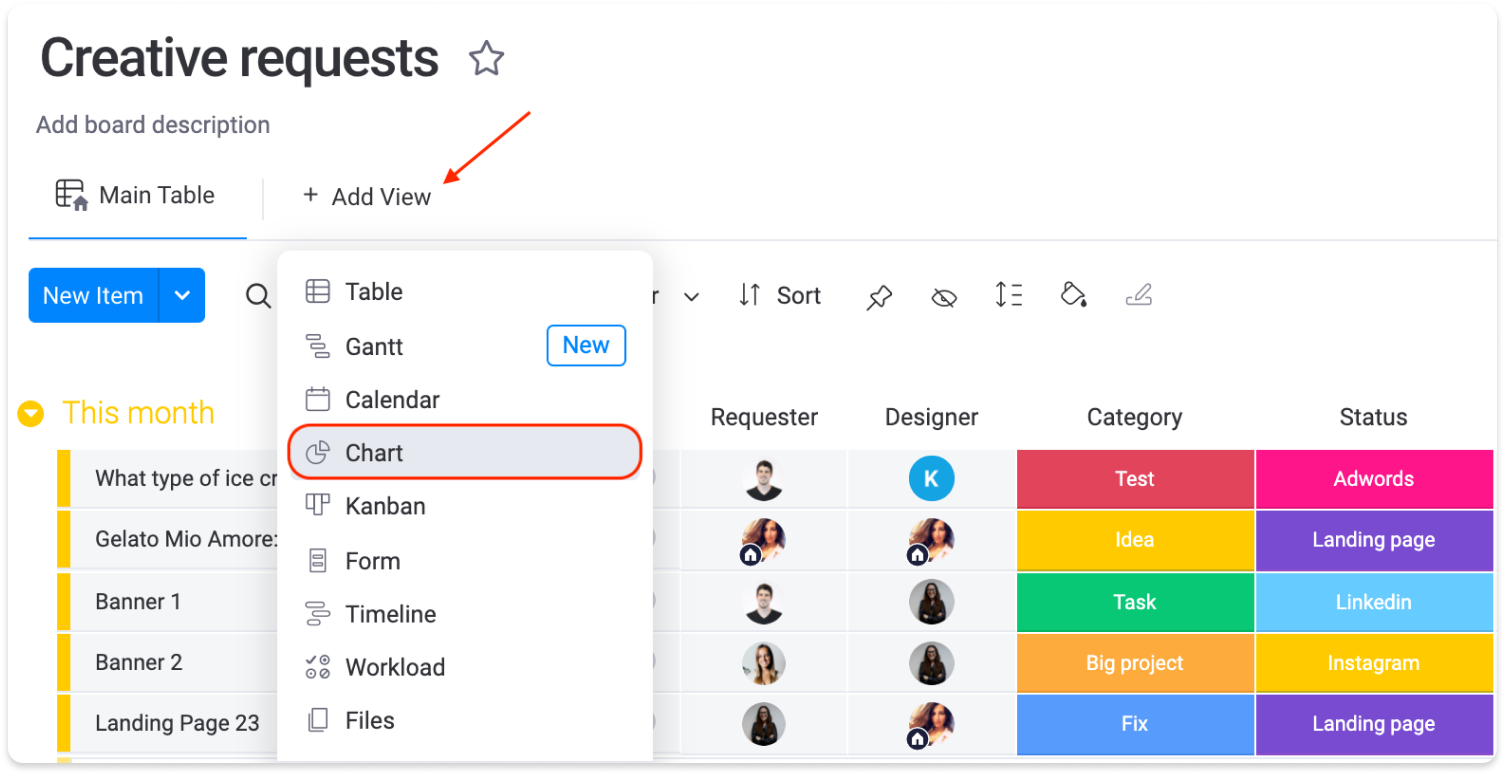Click the search magnifier icon
This screenshot has width=1505, height=775.
(258, 296)
